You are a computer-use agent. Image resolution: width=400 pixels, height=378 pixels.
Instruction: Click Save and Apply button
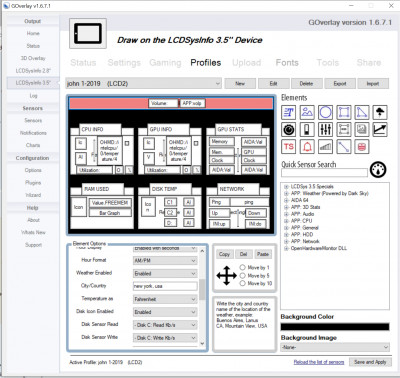click(370, 362)
